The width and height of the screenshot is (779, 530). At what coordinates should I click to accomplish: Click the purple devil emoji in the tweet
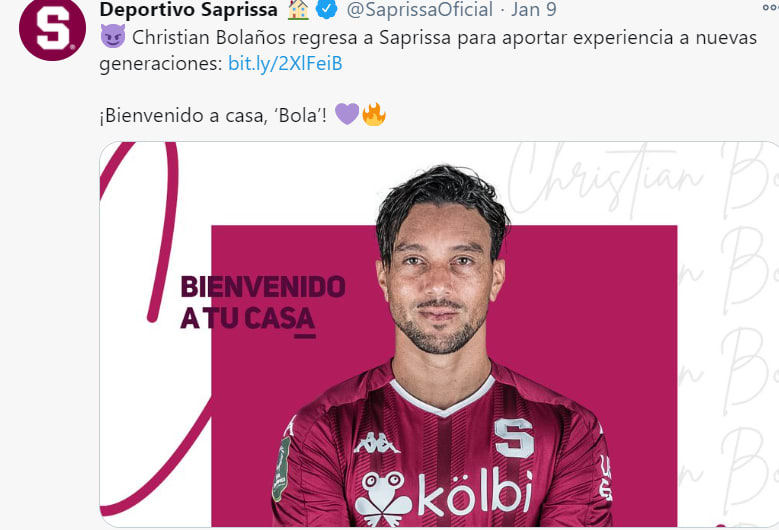point(113,37)
